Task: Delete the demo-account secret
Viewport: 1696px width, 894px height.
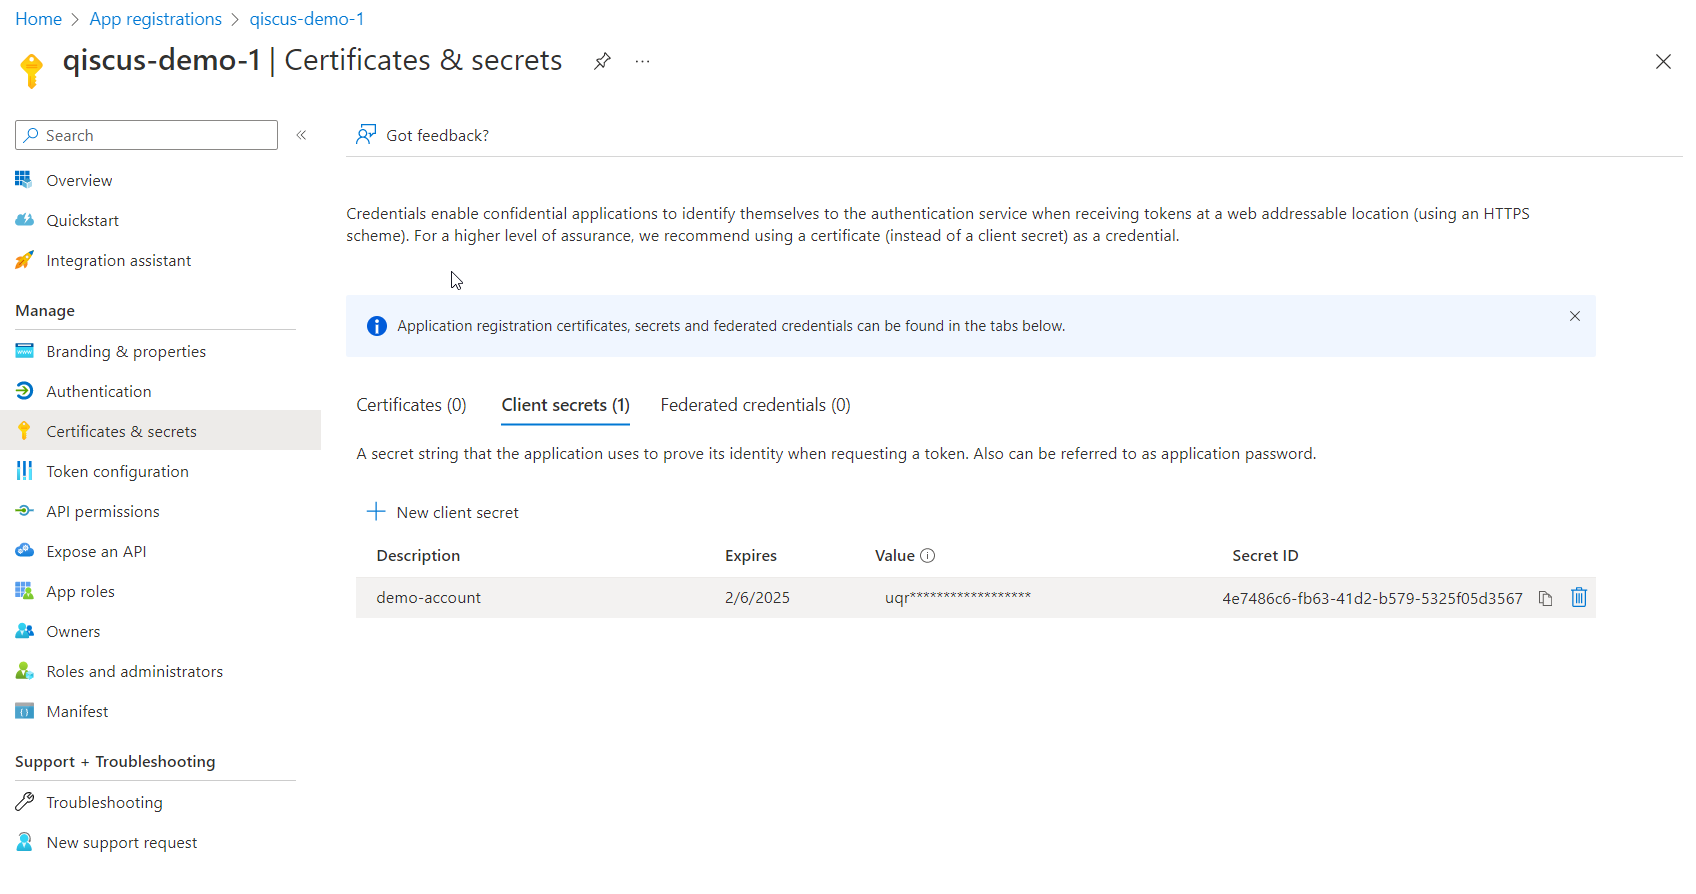Action: coord(1579,597)
